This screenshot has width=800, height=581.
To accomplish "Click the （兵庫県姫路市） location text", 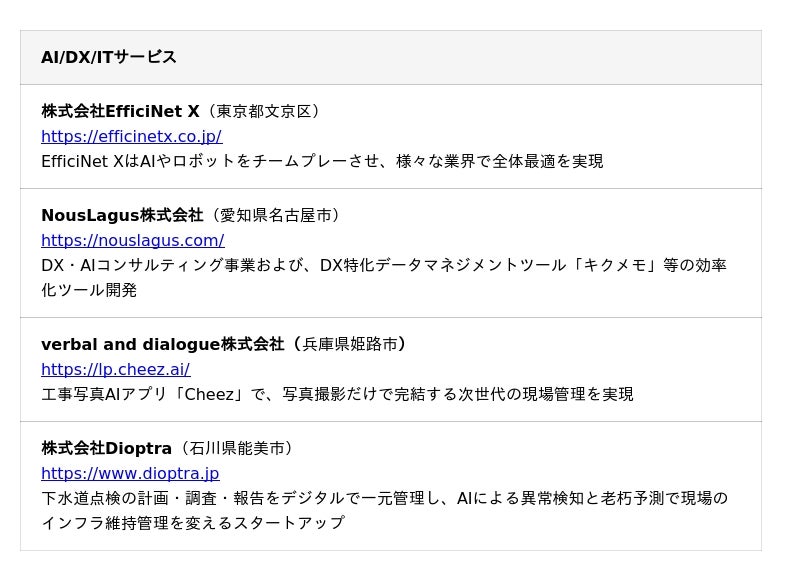I will coord(349,344).
